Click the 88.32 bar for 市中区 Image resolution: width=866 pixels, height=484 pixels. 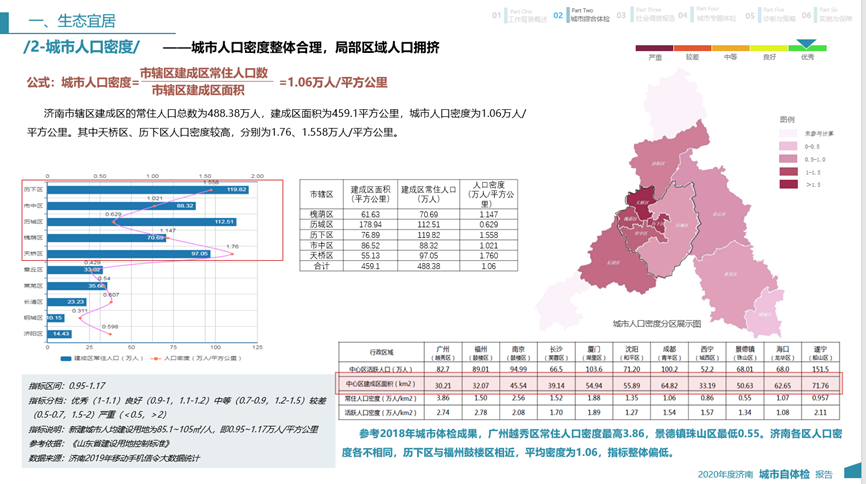tap(122, 206)
